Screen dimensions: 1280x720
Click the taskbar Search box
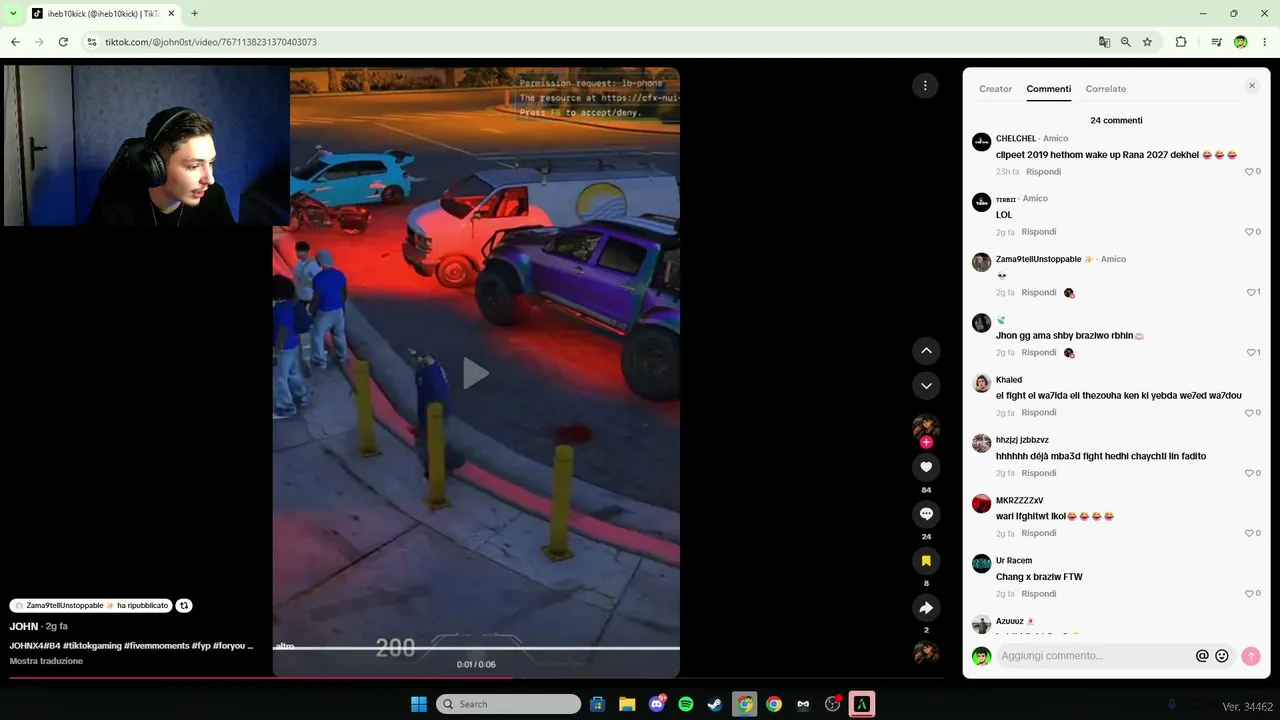[509, 704]
